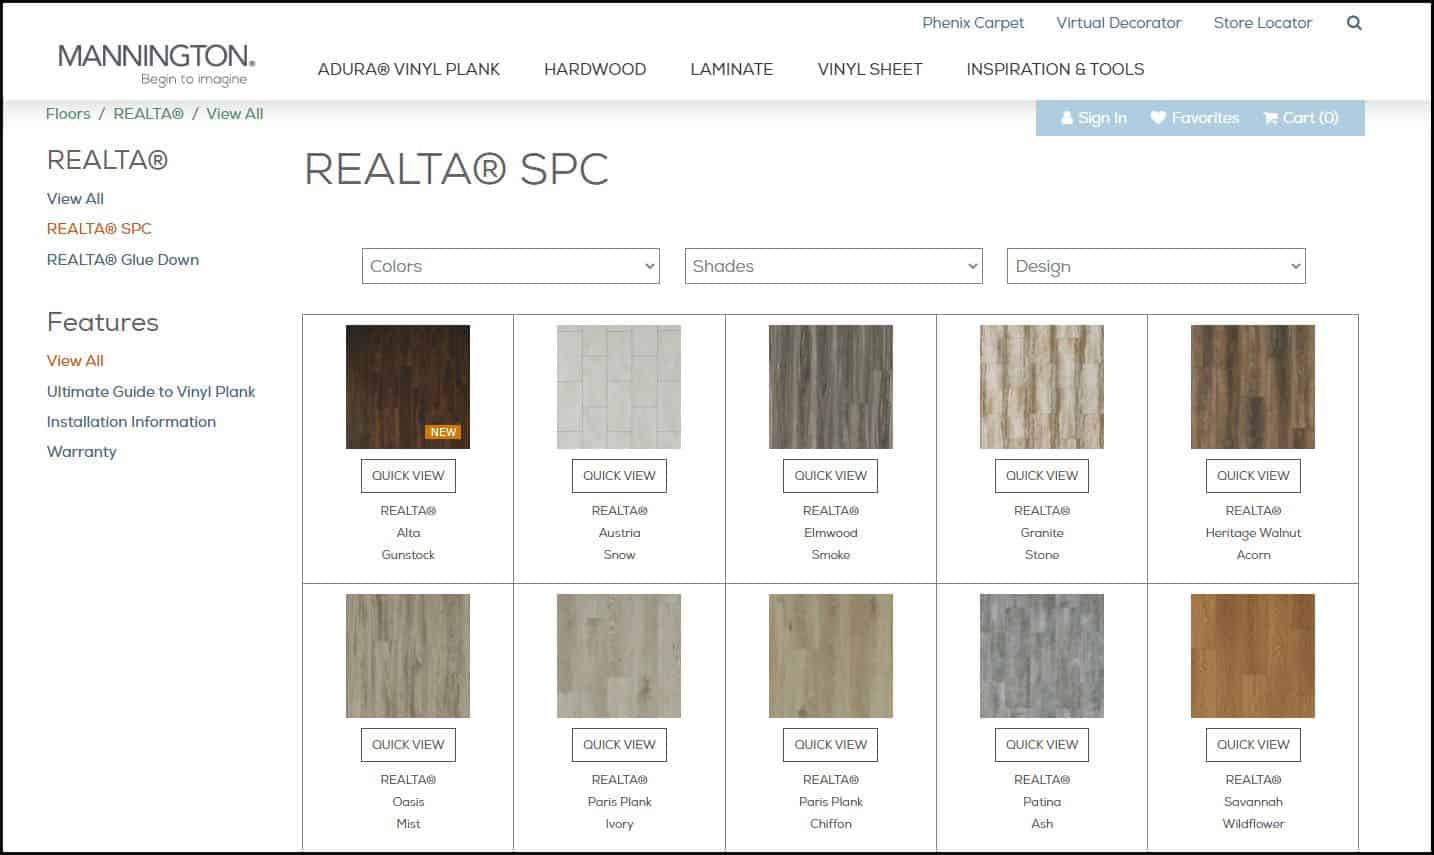Open Inspiration & Tools menu

click(1055, 69)
